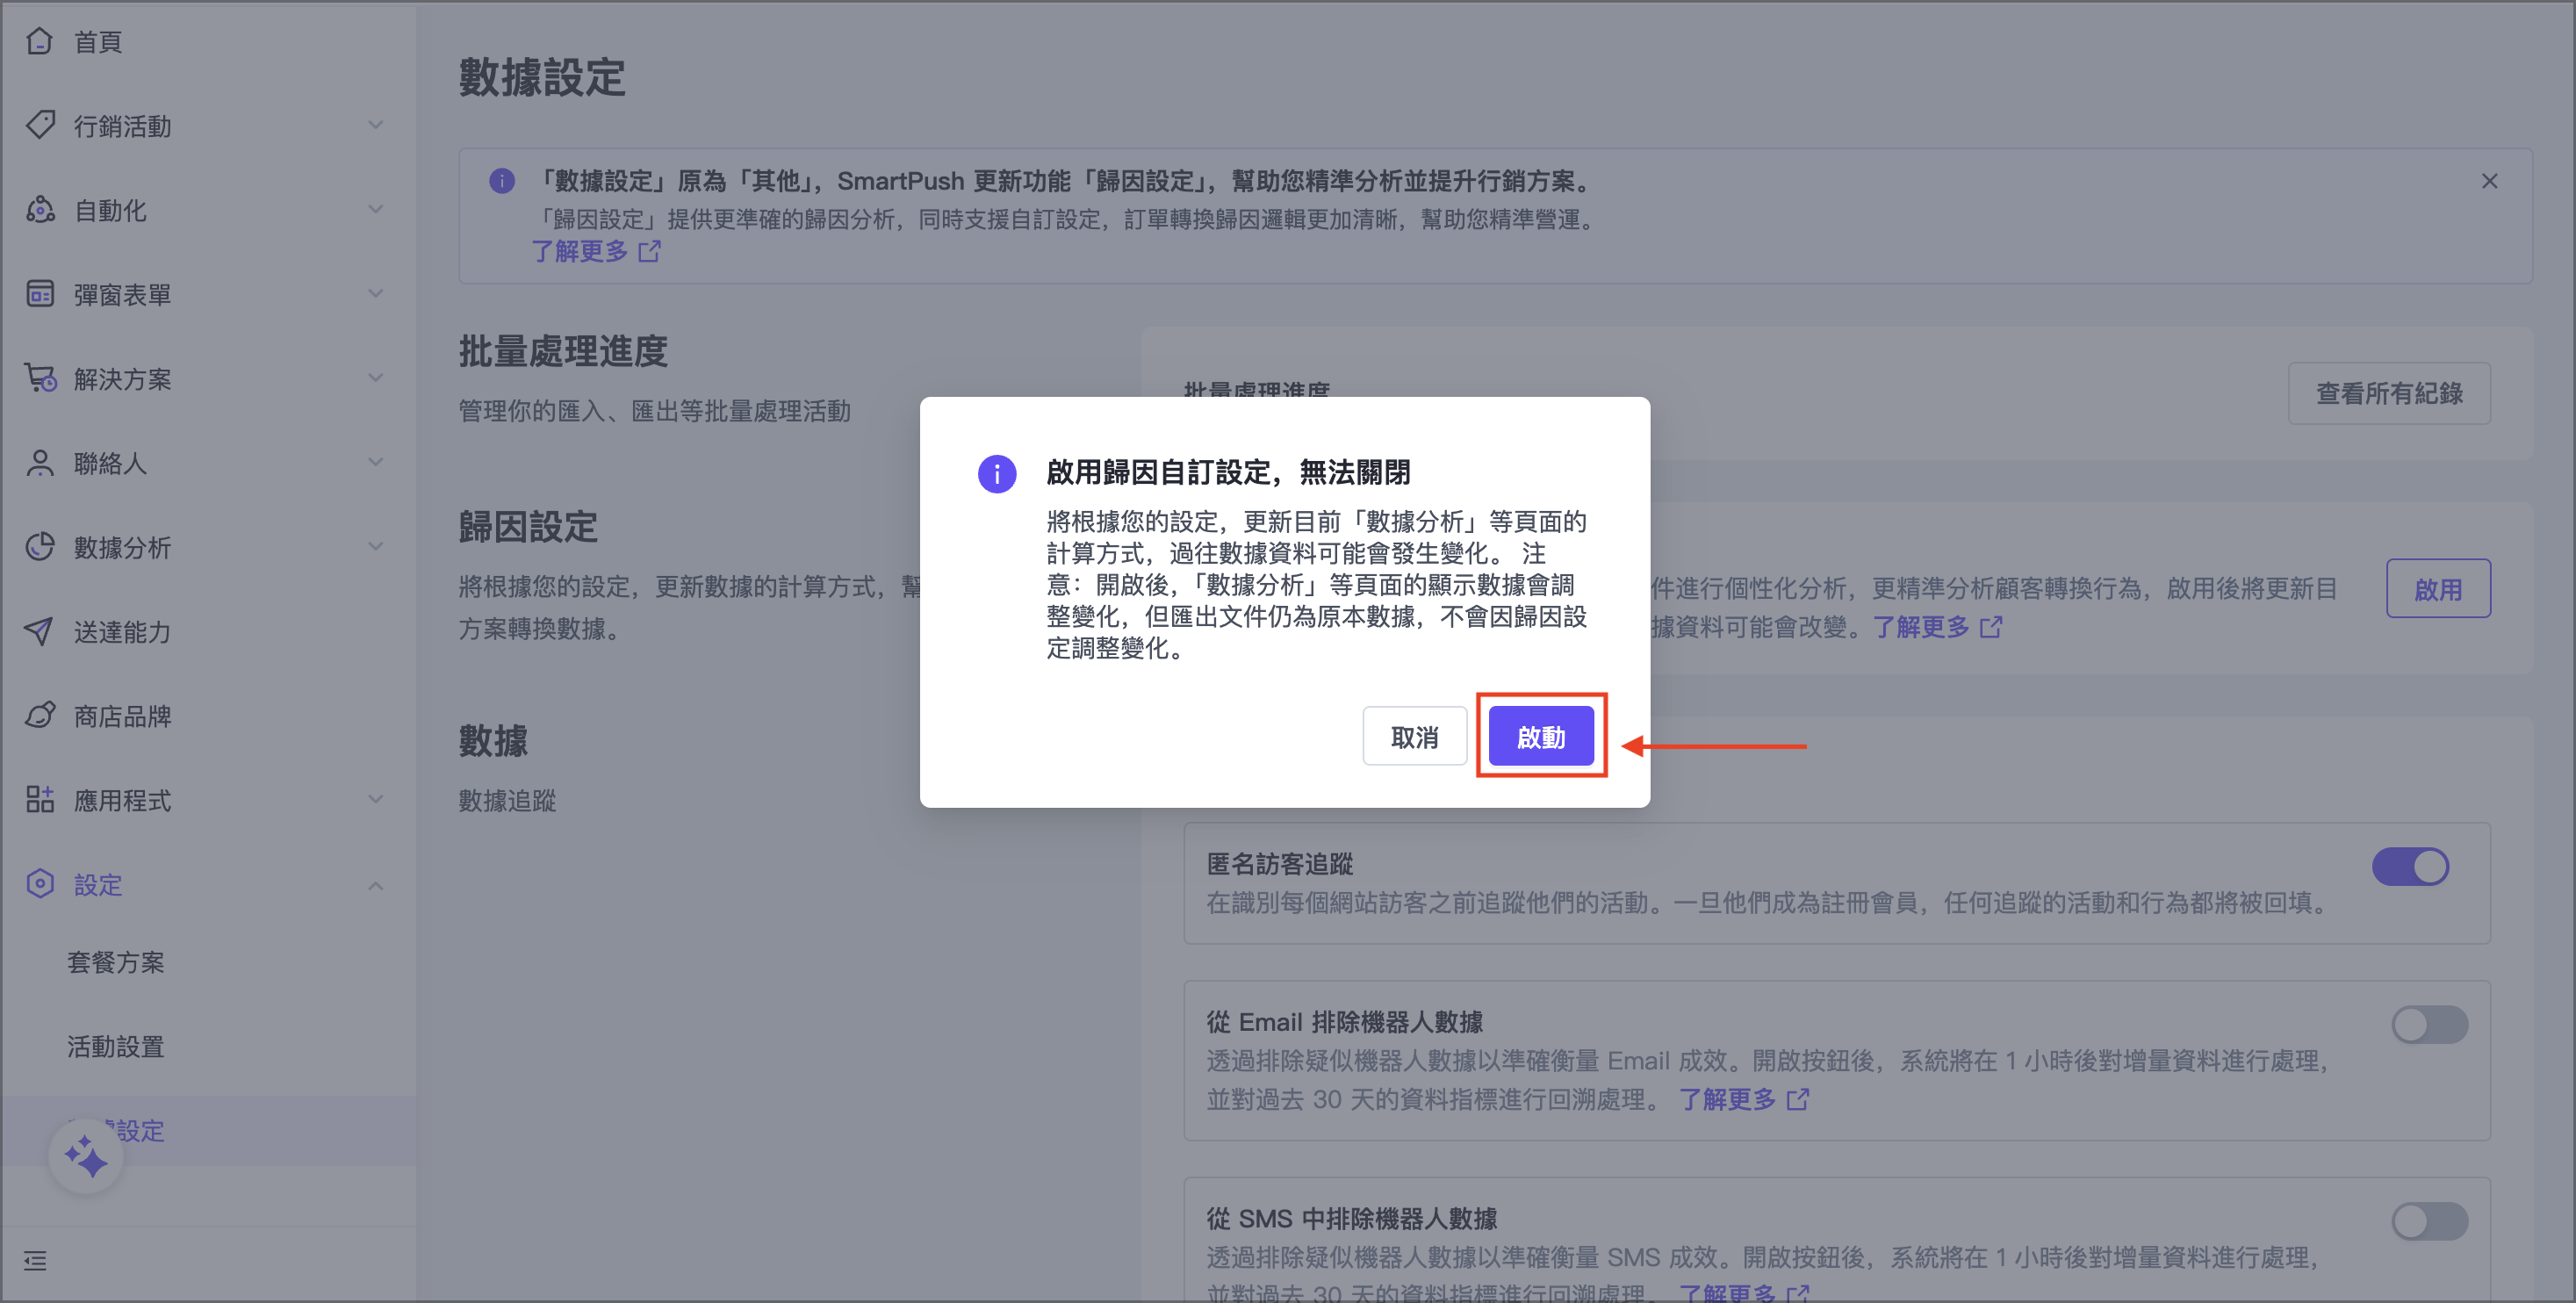Viewport: 2576px width, 1303px height.
Task: Enable 從 Email 排除機器人數據 toggle
Action: point(2429,1025)
